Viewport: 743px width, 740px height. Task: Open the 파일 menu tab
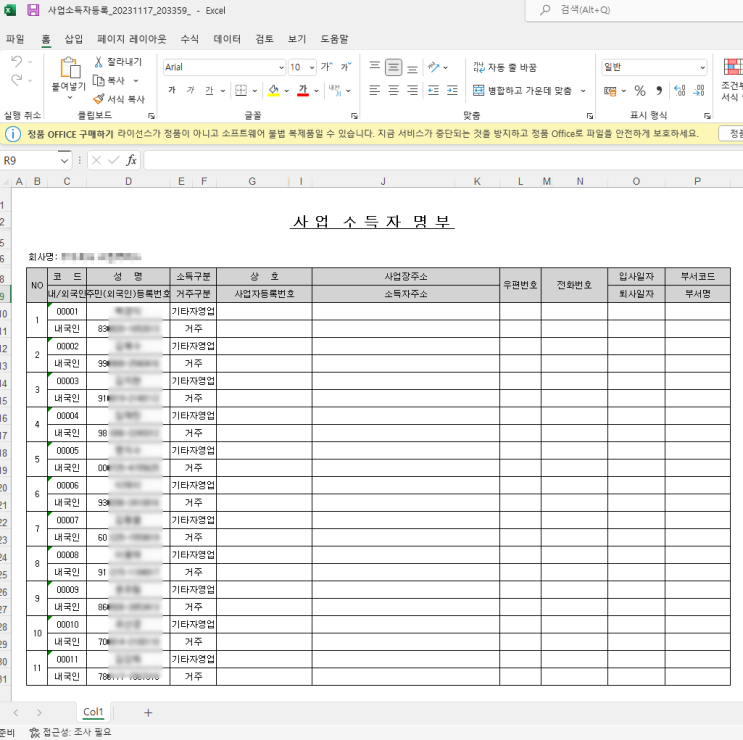coord(15,39)
